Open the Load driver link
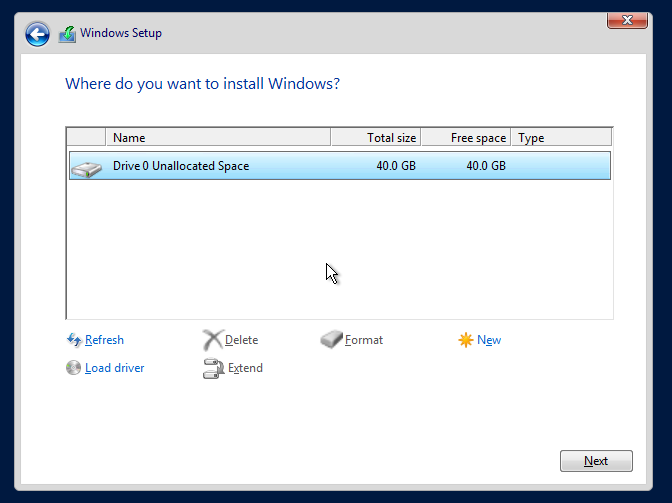The width and height of the screenshot is (672, 503). tap(114, 368)
